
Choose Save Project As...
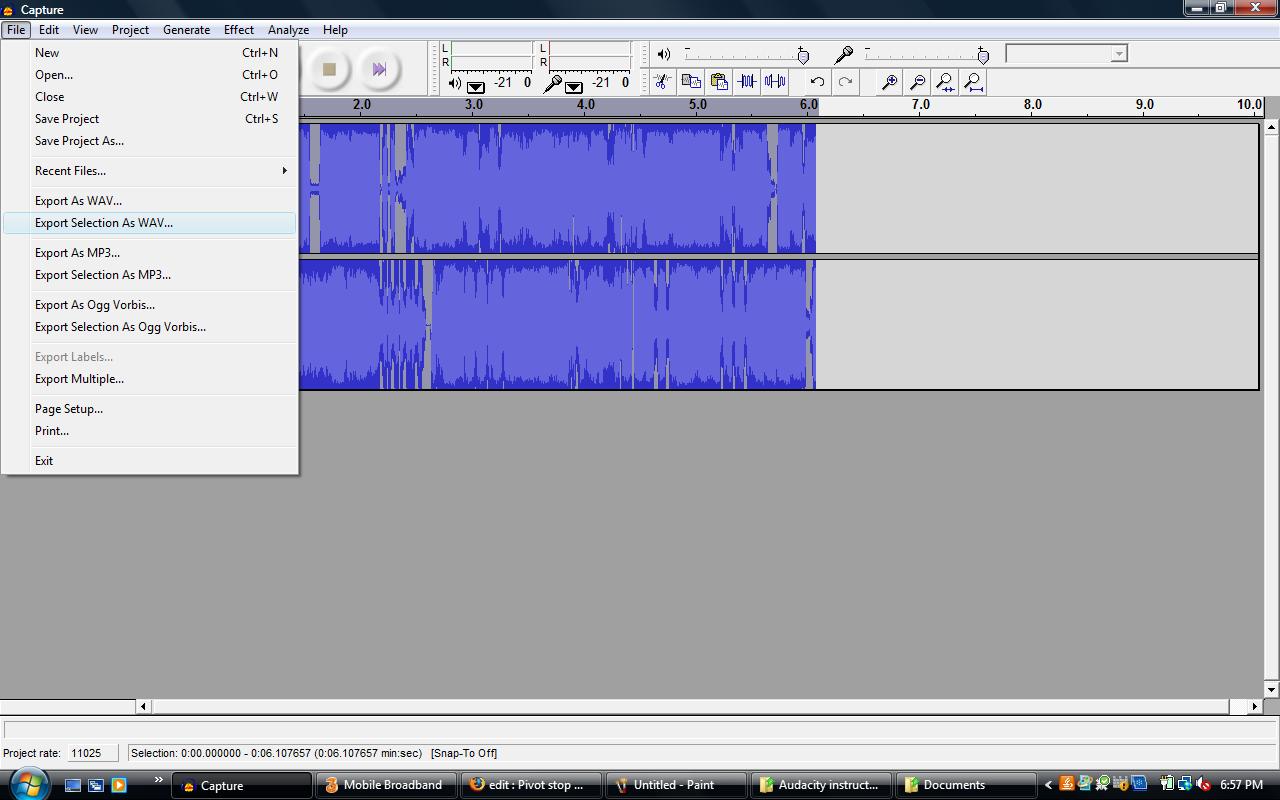149,141
